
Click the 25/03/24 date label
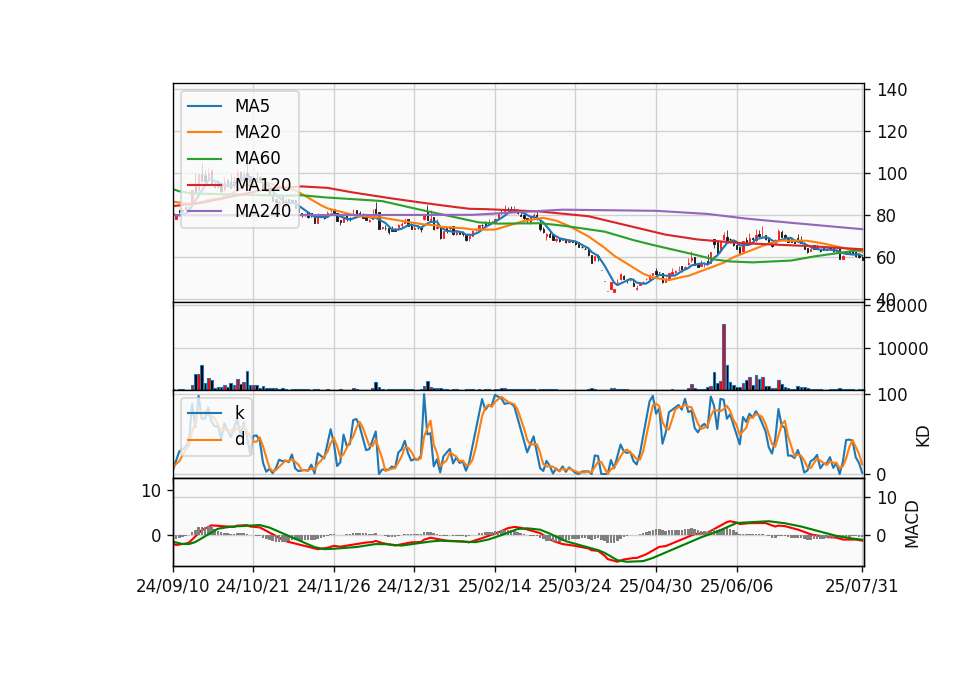click(x=575, y=586)
